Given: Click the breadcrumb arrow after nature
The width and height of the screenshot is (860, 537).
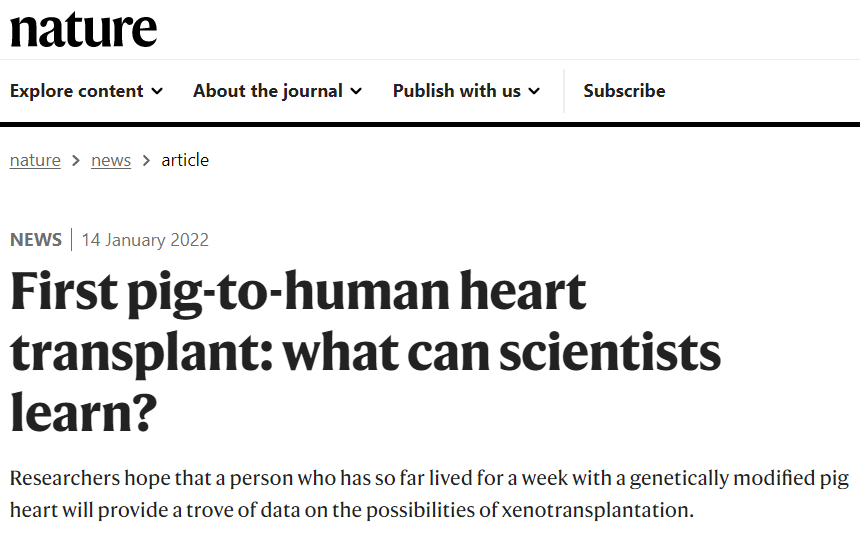Looking at the screenshot, I should [76, 161].
